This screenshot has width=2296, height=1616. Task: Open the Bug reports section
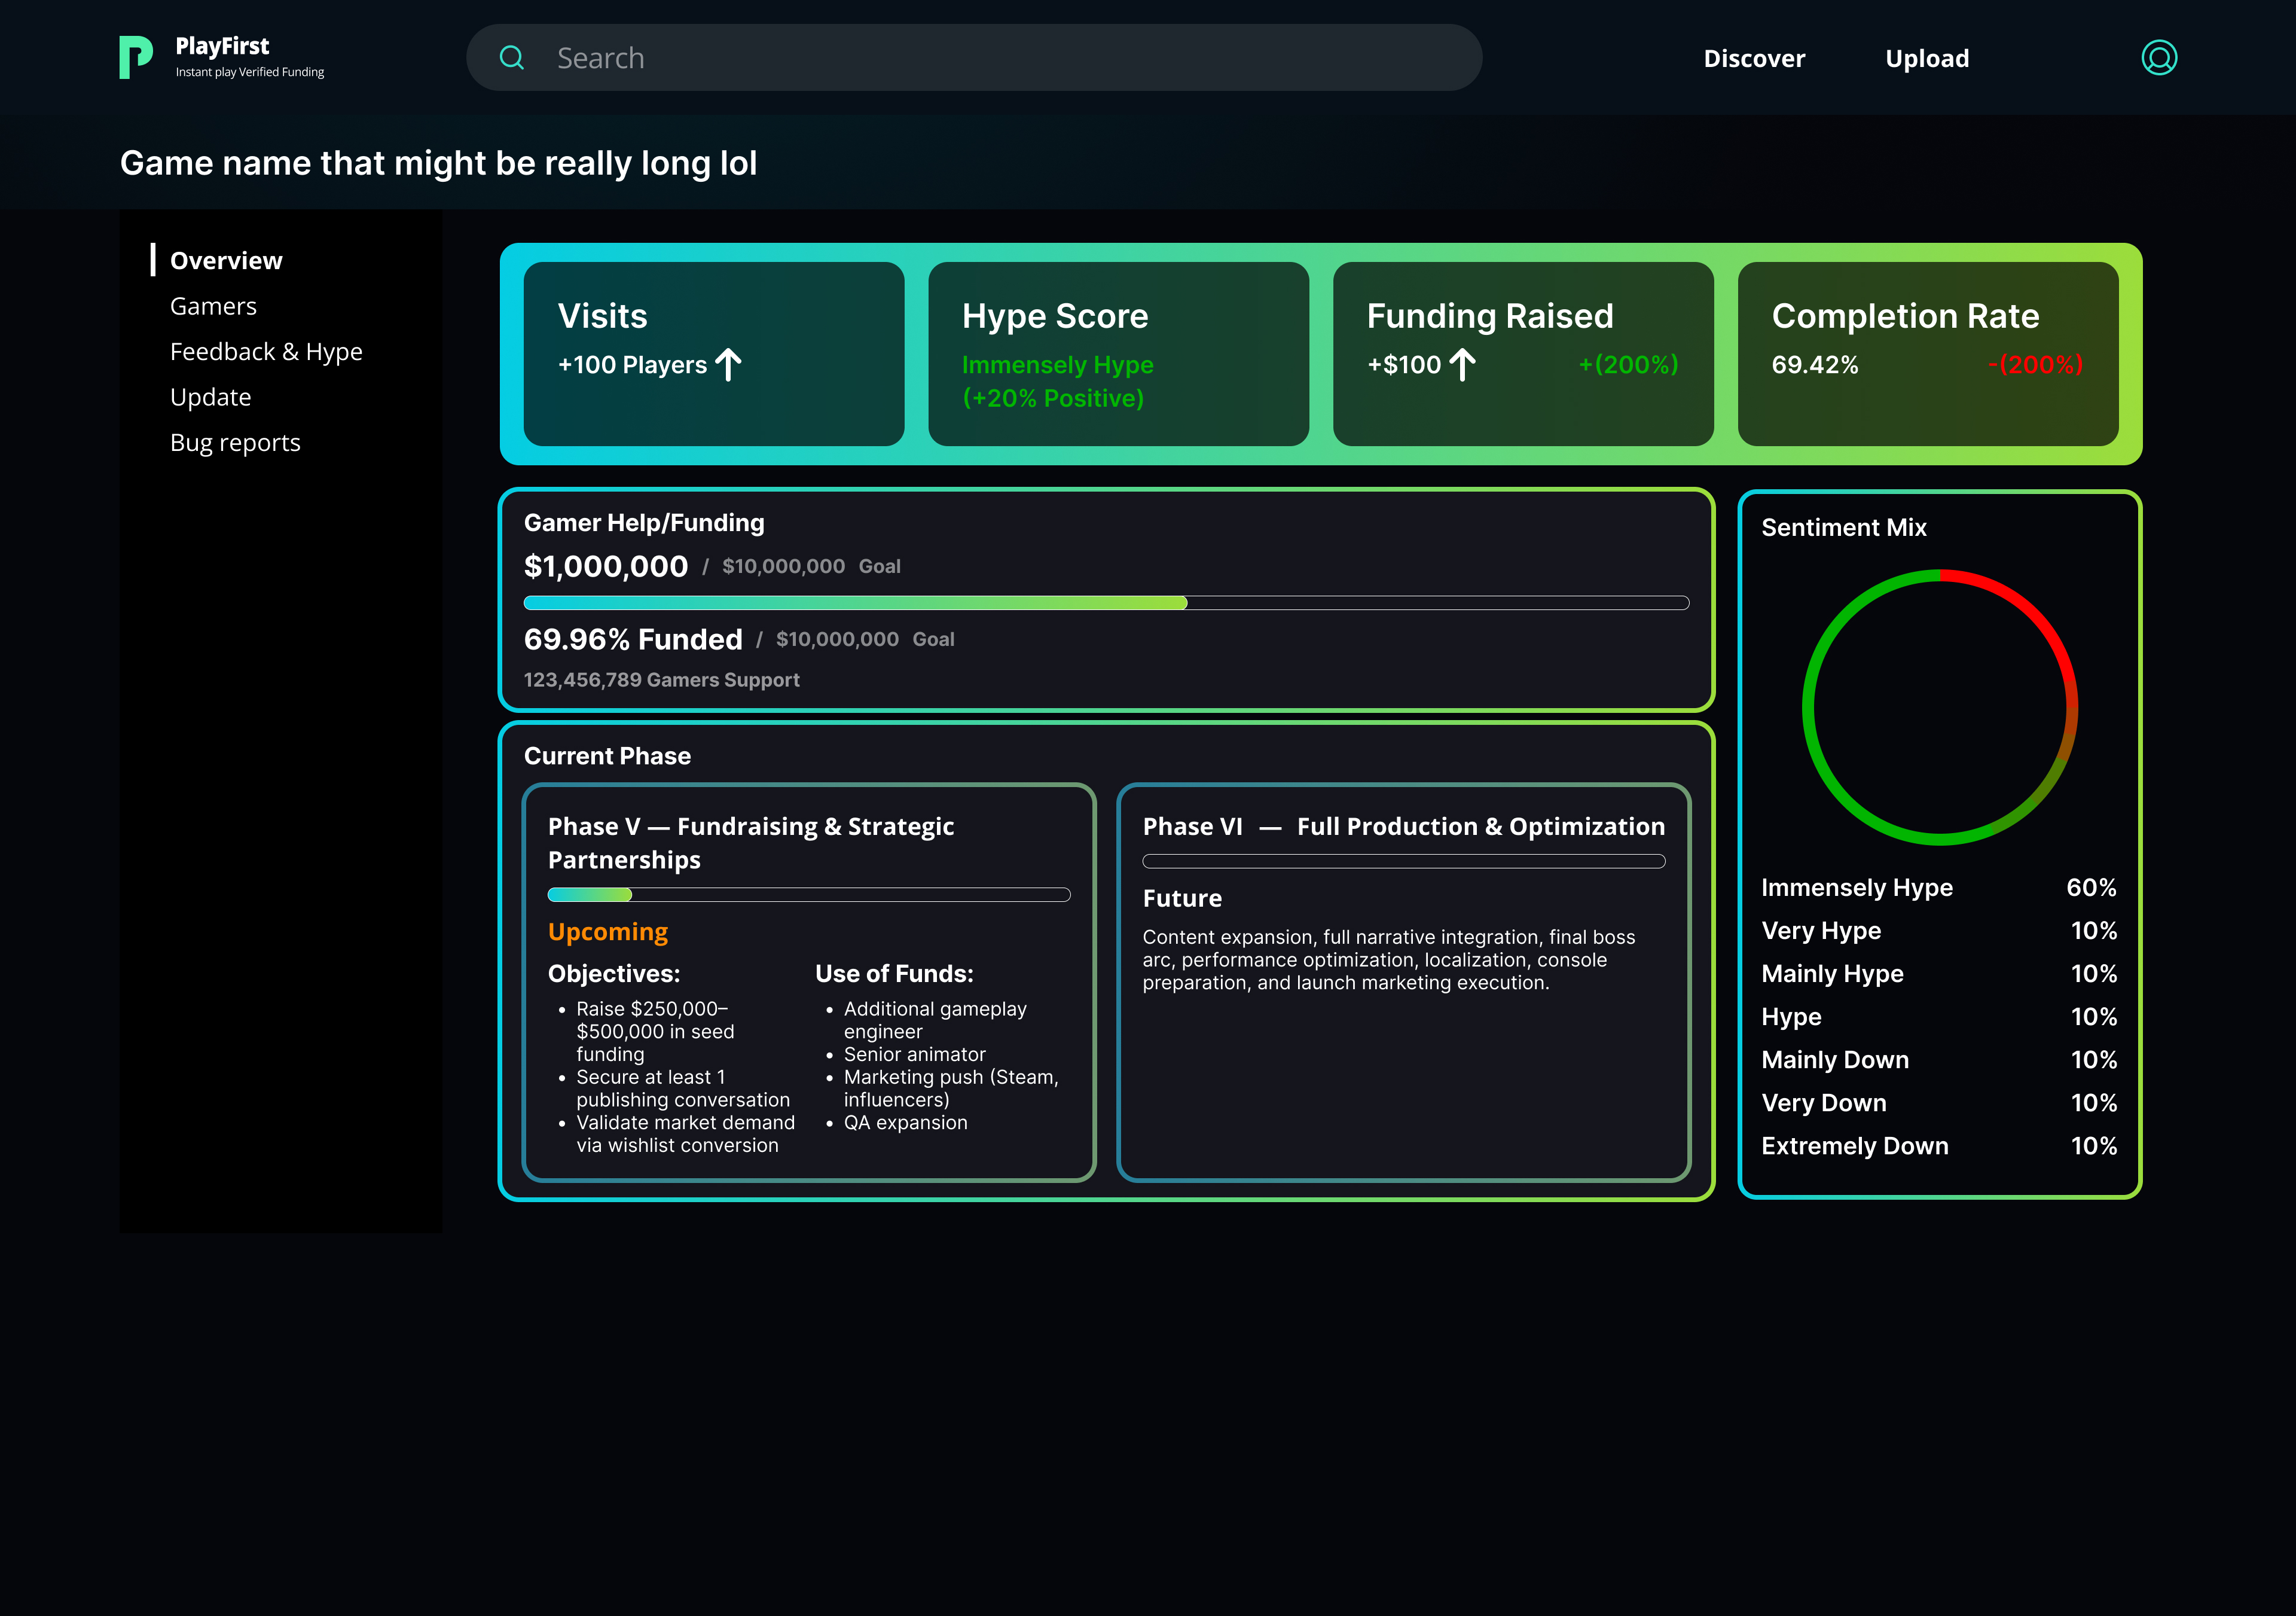click(x=235, y=442)
